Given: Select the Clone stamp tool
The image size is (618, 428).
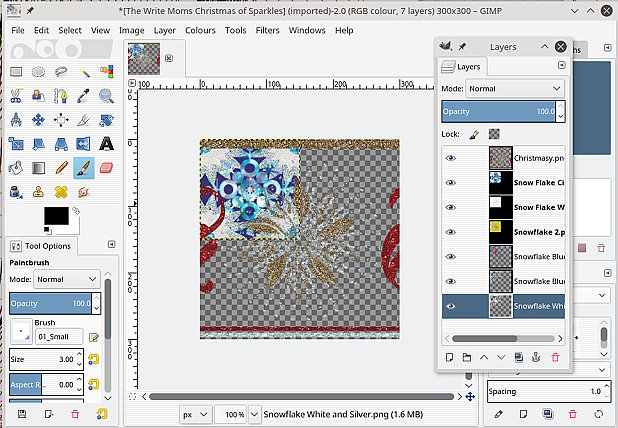Looking at the screenshot, I should (38, 192).
